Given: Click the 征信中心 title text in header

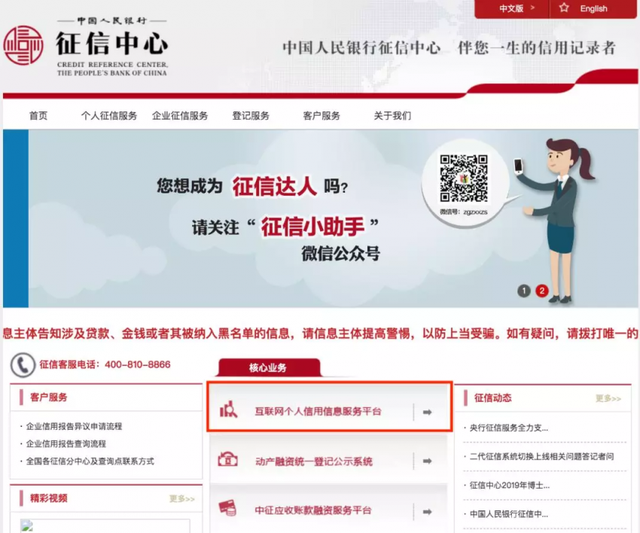Looking at the screenshot, I should [x=112, y=44].
